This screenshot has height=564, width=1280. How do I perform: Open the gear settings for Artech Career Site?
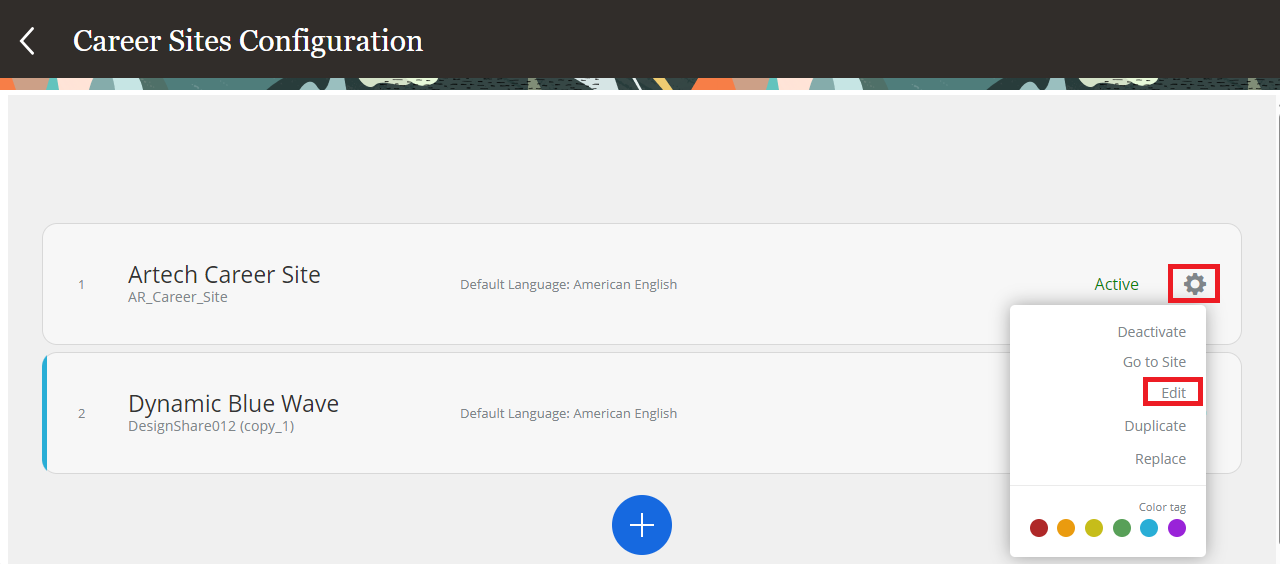pyautogui.click(x=1194, y=284)
